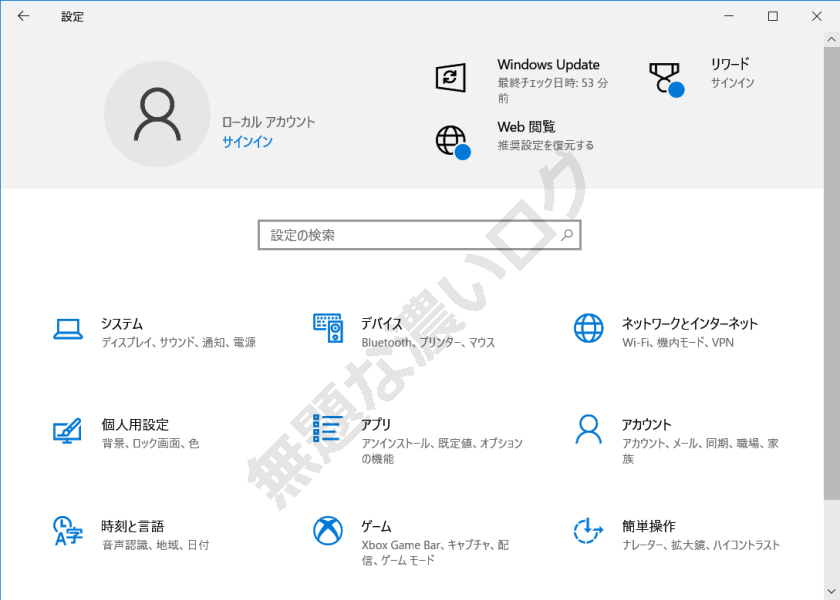Select 簡単操作 category title
840x600 pixels.
(648, 527)
